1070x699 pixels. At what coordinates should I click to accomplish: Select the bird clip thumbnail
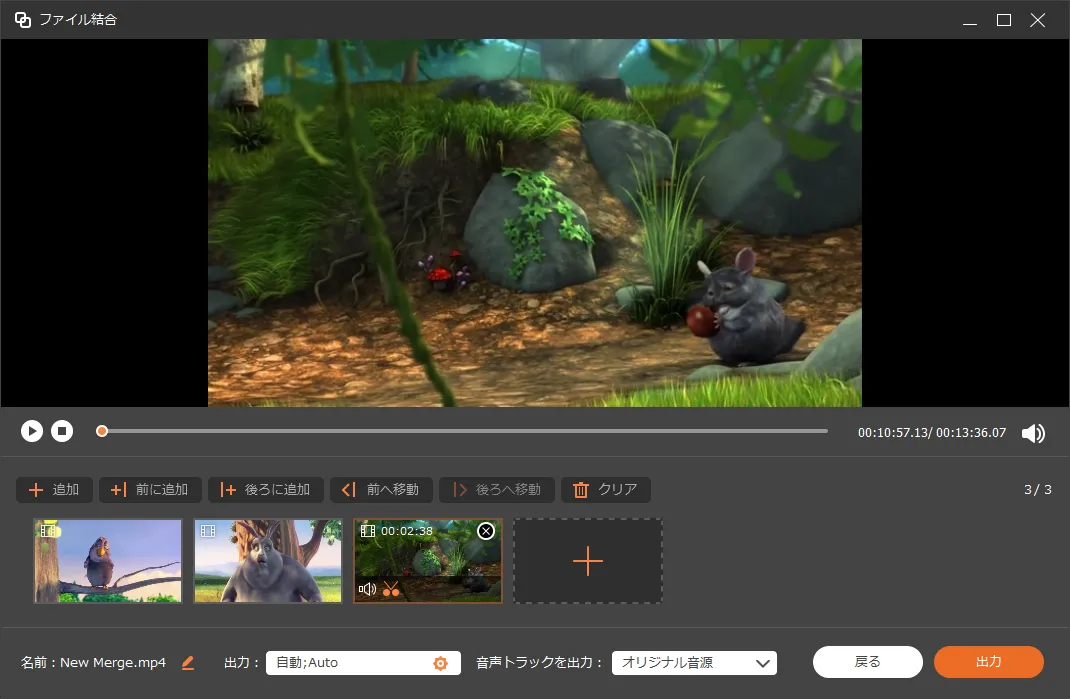pyautogui.click(x=108, y=561)
